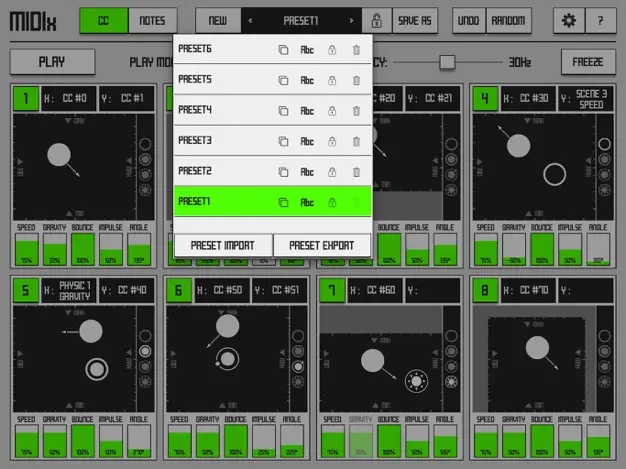This screenshot has height=469, width=626.
Task: Set pad 8 ANGLE slider value
Action: pos(598,441)
